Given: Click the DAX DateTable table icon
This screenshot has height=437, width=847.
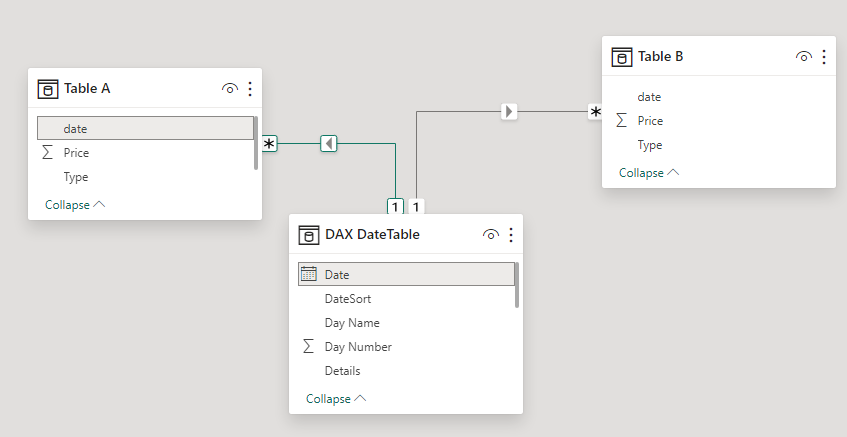Looking at the screenshot, I should (308, 235).
